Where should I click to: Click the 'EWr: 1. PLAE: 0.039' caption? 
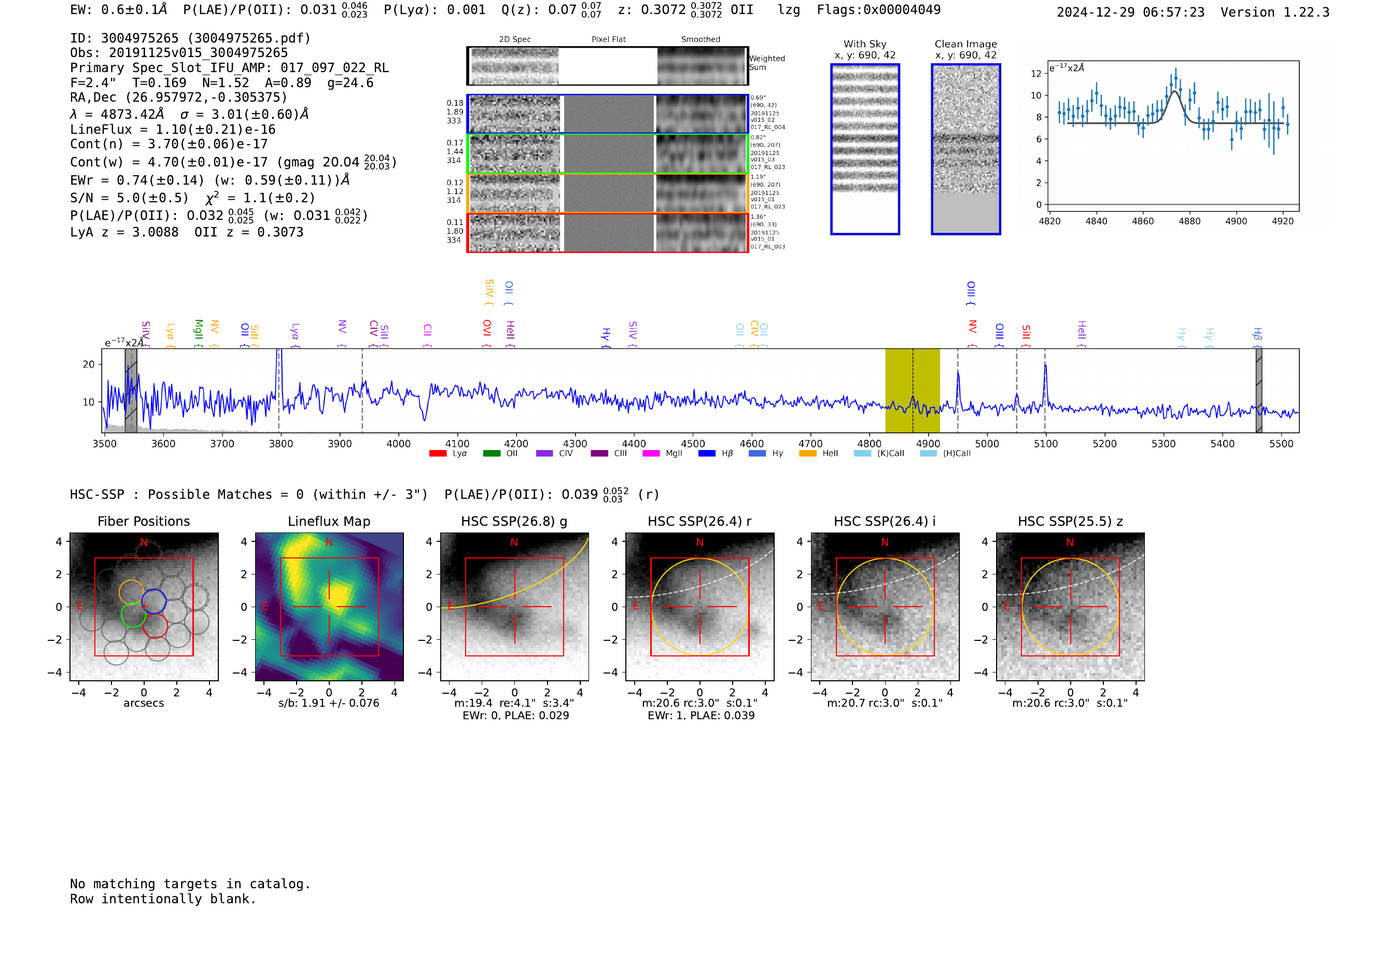click(700, 715)
